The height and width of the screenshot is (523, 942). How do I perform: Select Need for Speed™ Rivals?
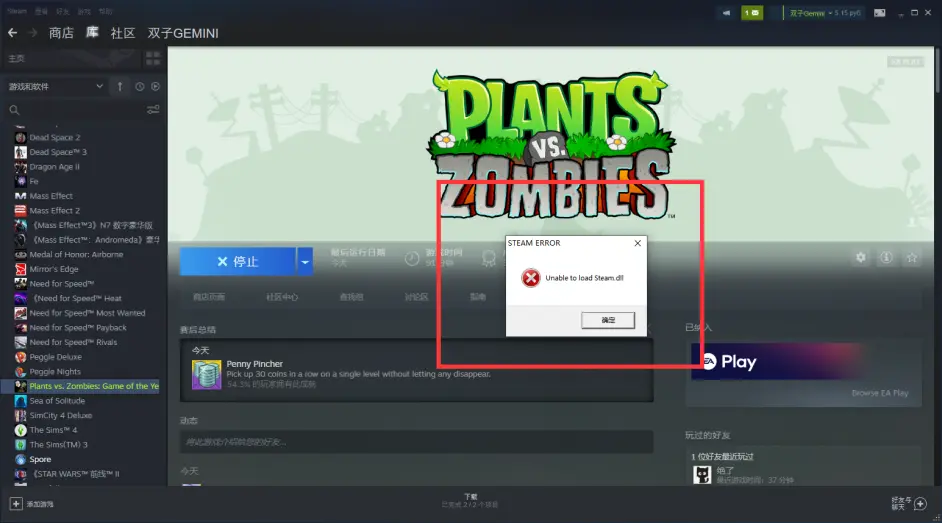73,342
